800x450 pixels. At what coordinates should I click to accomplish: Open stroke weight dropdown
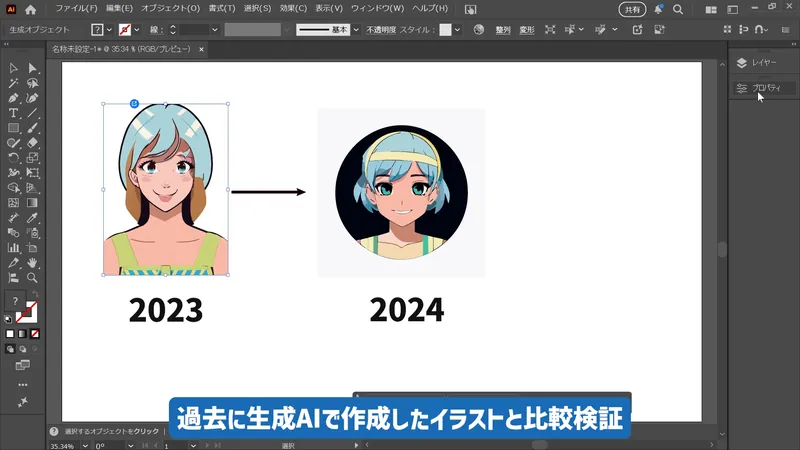[x=215, y=30]
